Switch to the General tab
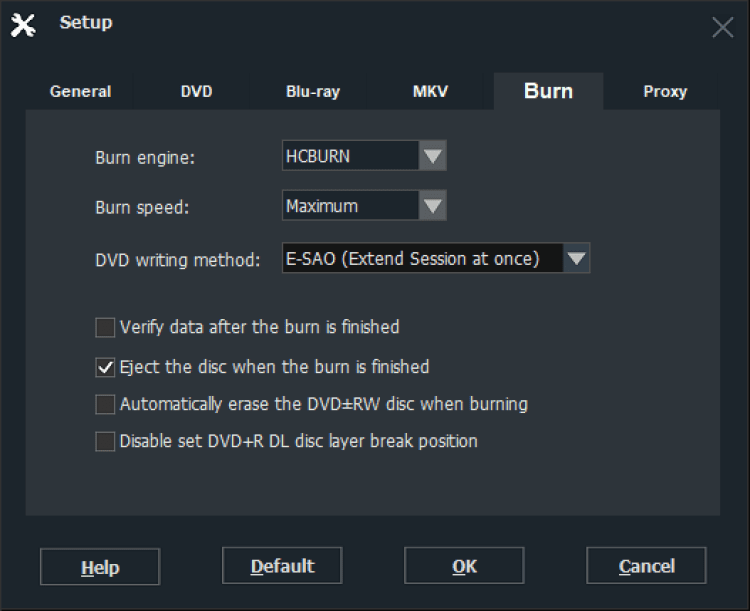This screenshot has height=611, width=750. point(80,91)
